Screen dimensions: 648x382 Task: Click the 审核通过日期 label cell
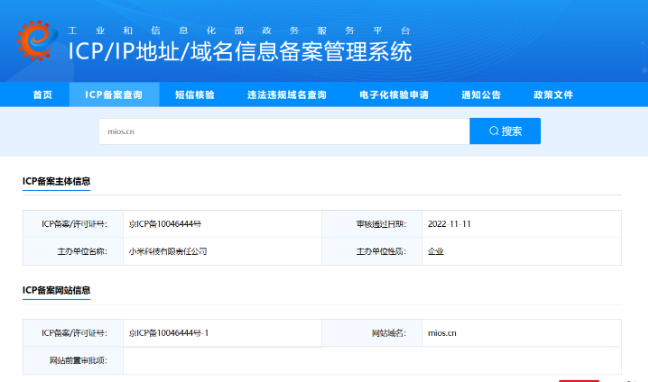click(372, 224)
